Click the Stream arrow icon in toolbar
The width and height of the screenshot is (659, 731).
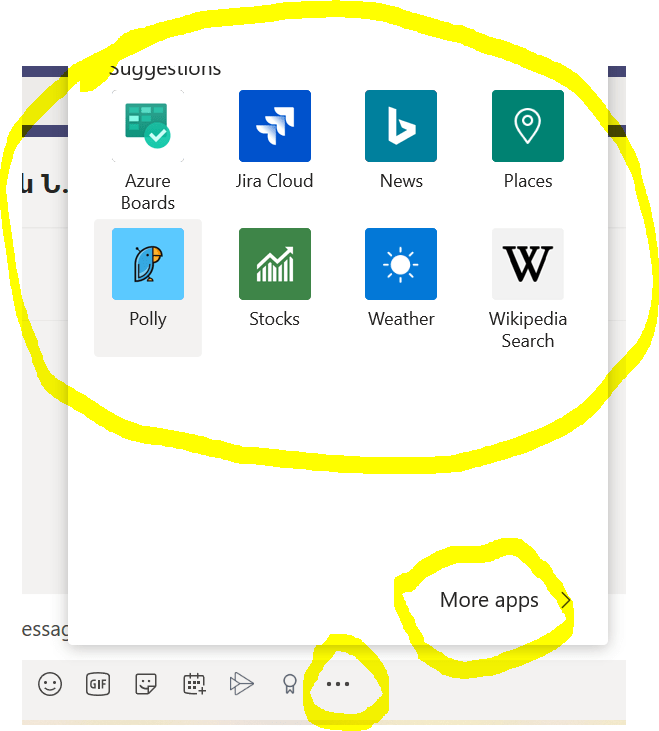tap(241, 684)
